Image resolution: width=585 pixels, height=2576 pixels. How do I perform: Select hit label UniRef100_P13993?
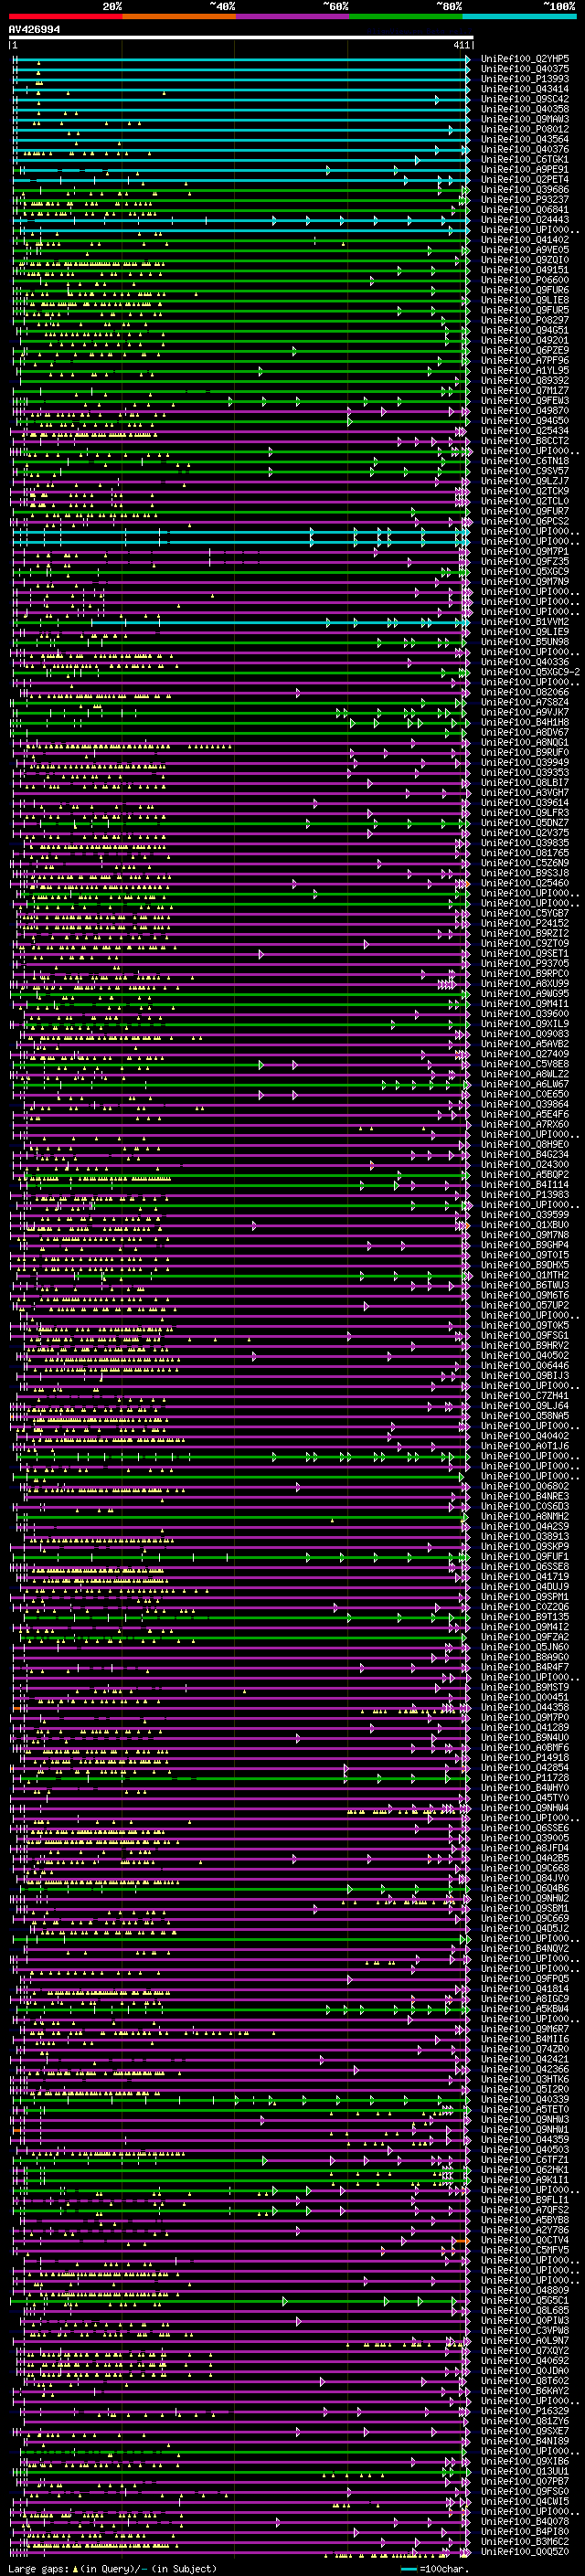coord(525,79)
